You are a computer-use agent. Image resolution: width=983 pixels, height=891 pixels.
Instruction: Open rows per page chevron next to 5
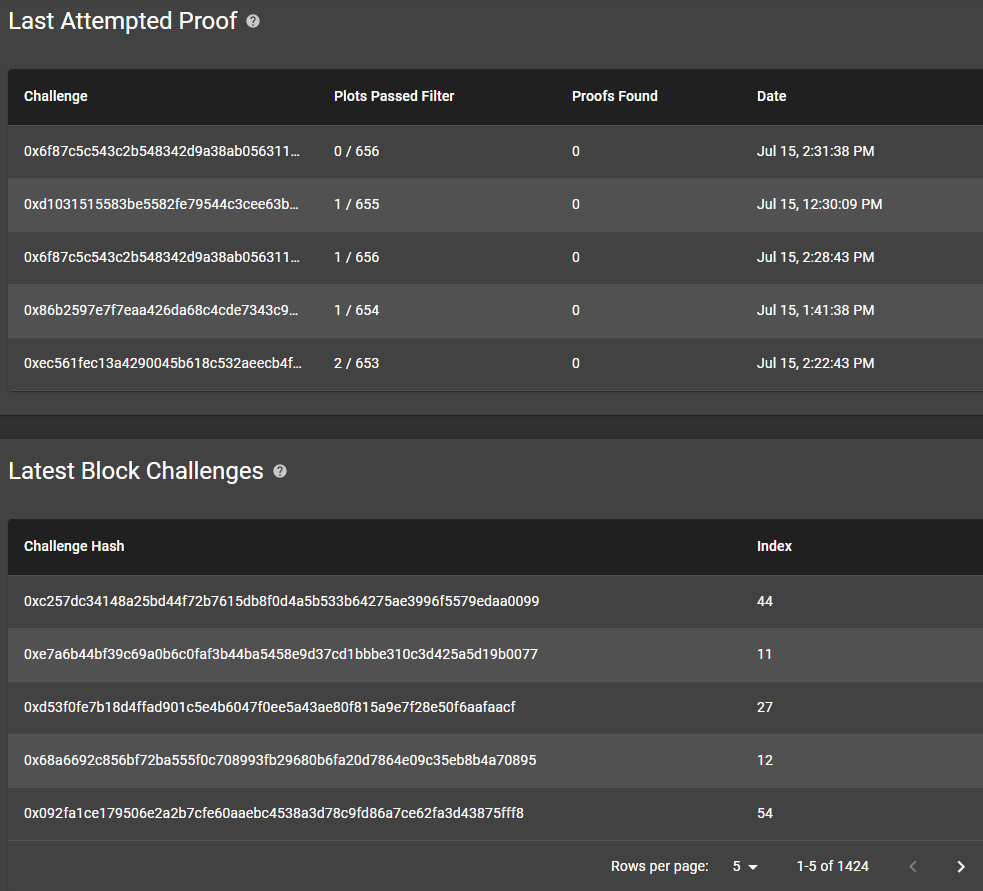755,866
